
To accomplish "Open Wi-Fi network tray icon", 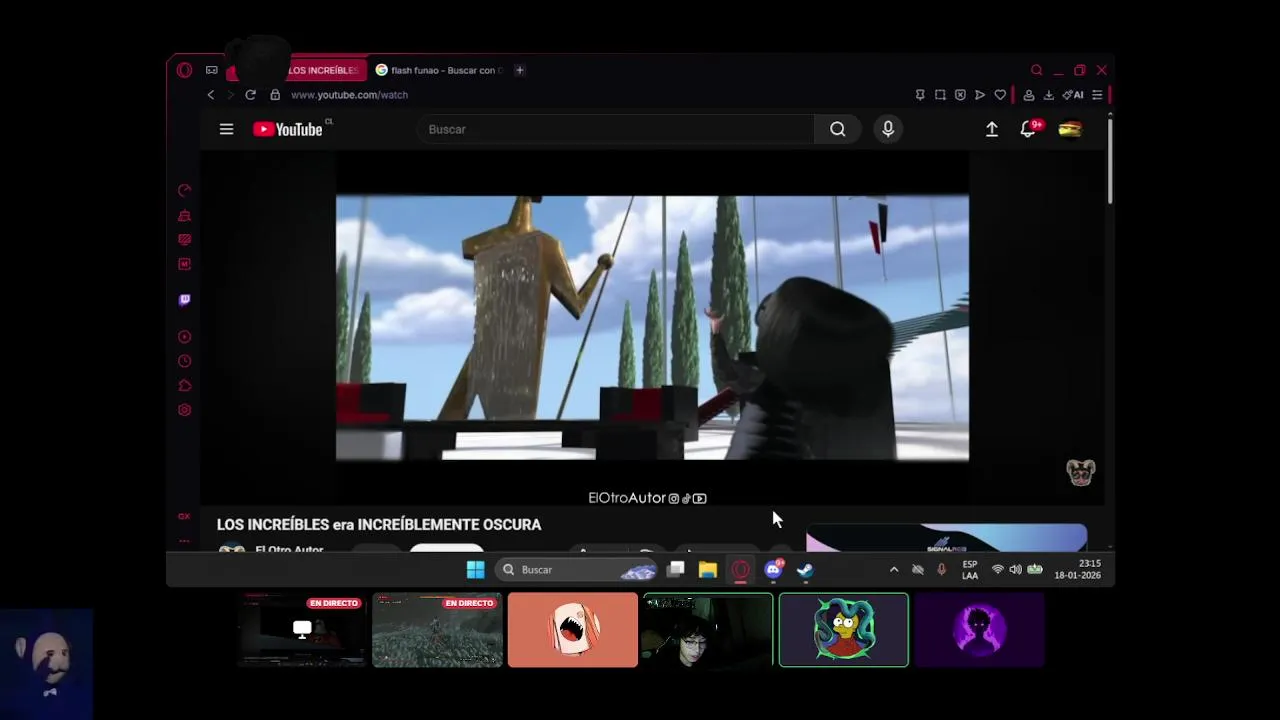I will pos(997,569).
